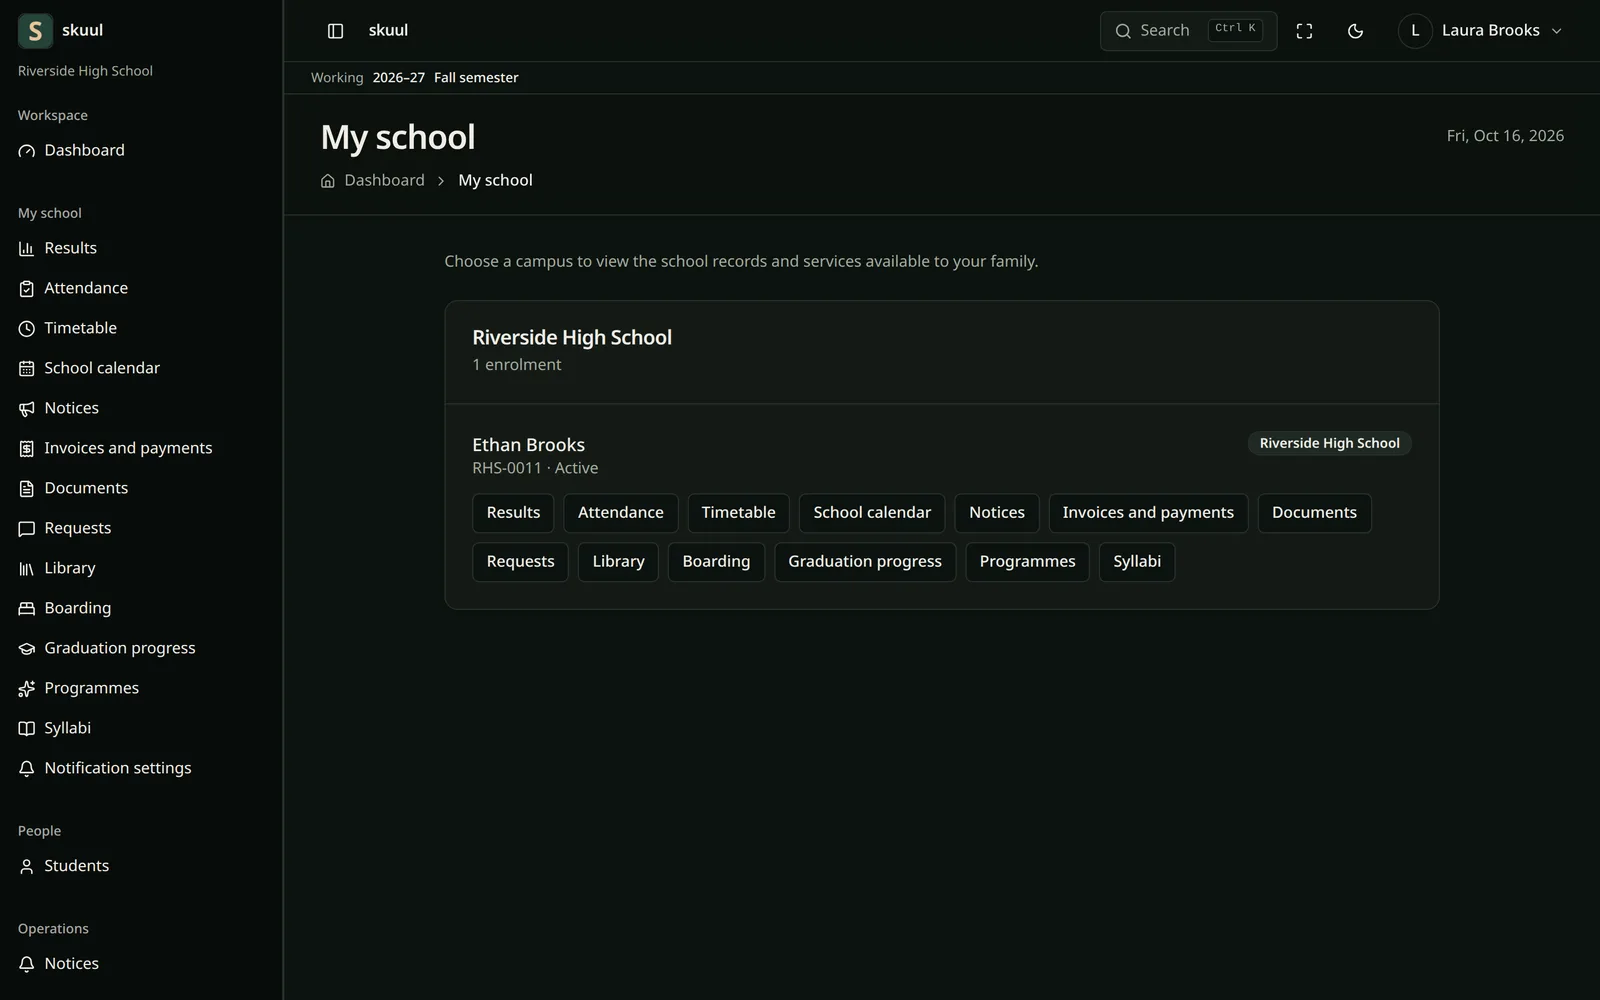Click the Syllabi book icon in sidebar
The height and width of the screenshot is (1000, 1600).
coord(27,729)
